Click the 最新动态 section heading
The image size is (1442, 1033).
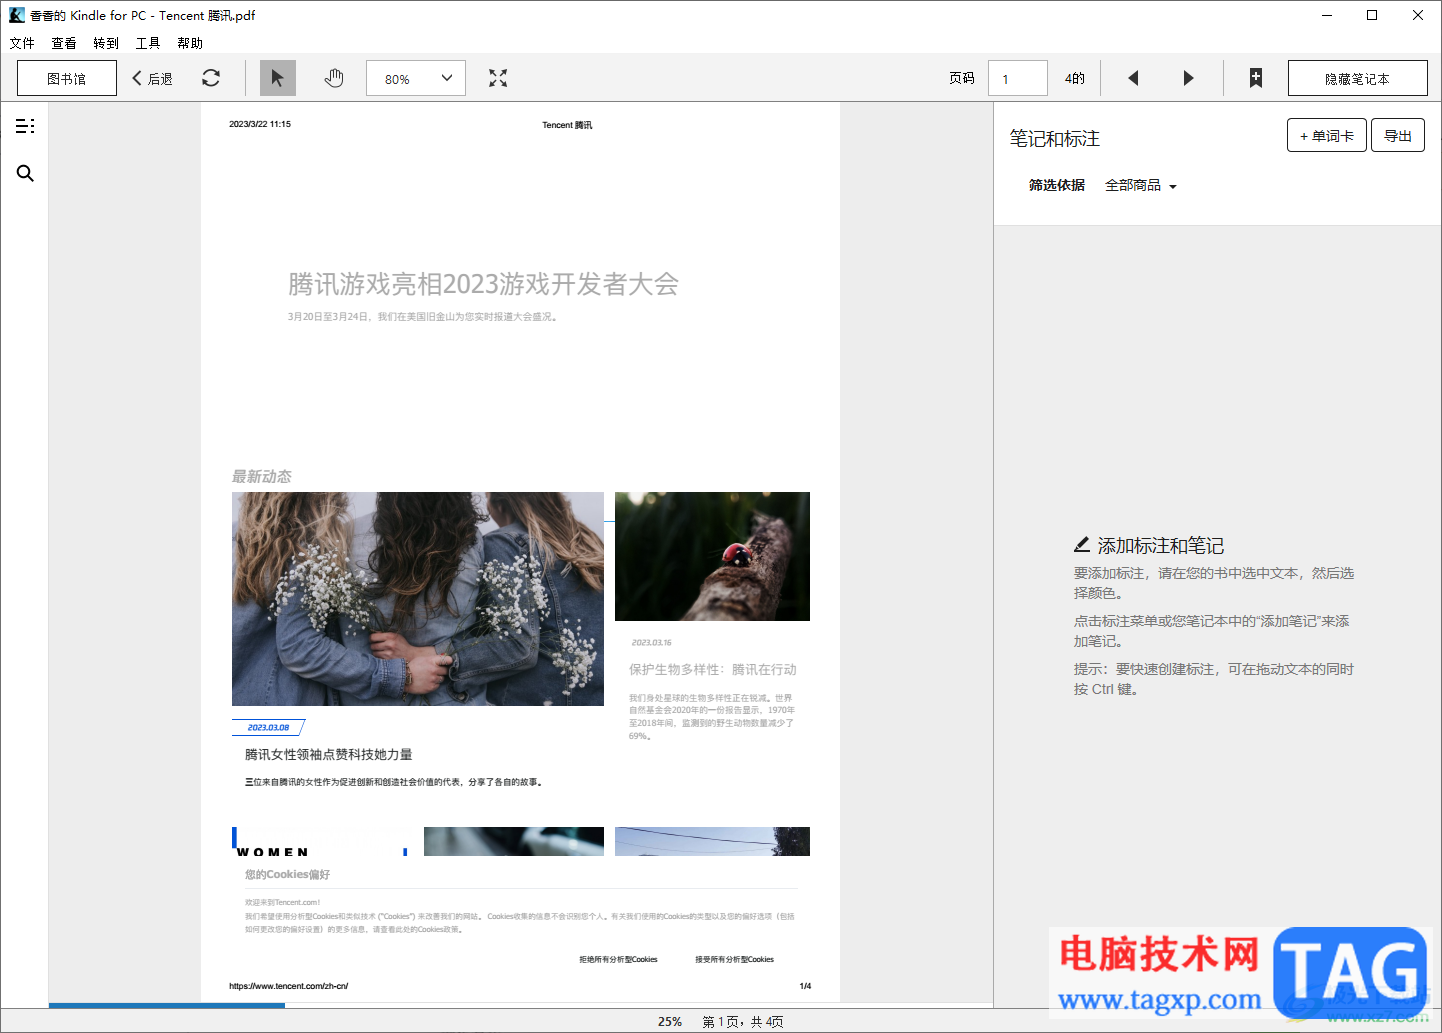262,476
